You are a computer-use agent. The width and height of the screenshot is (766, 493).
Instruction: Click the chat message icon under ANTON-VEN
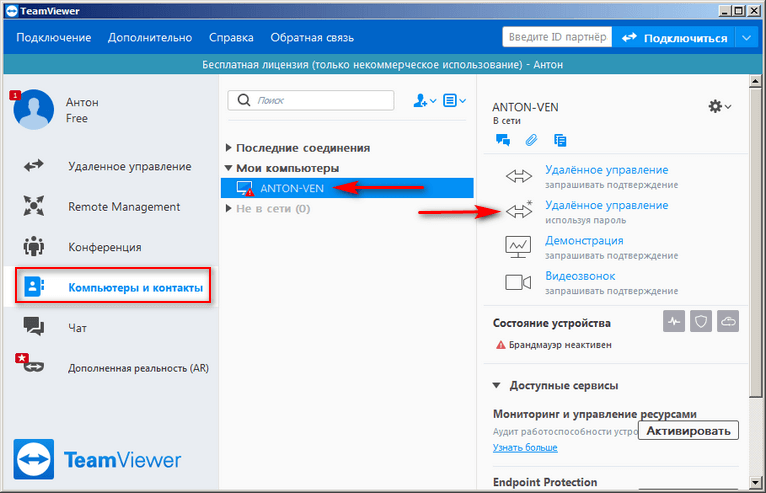coord(503,141)
